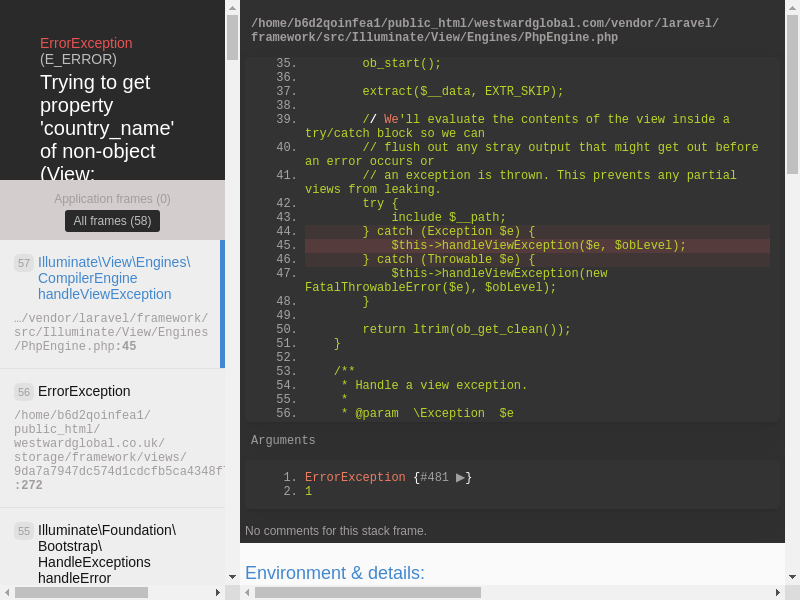Click the frames panel scroll-up arrow
The width and height of the screenshot is (800, 600).
232,7
